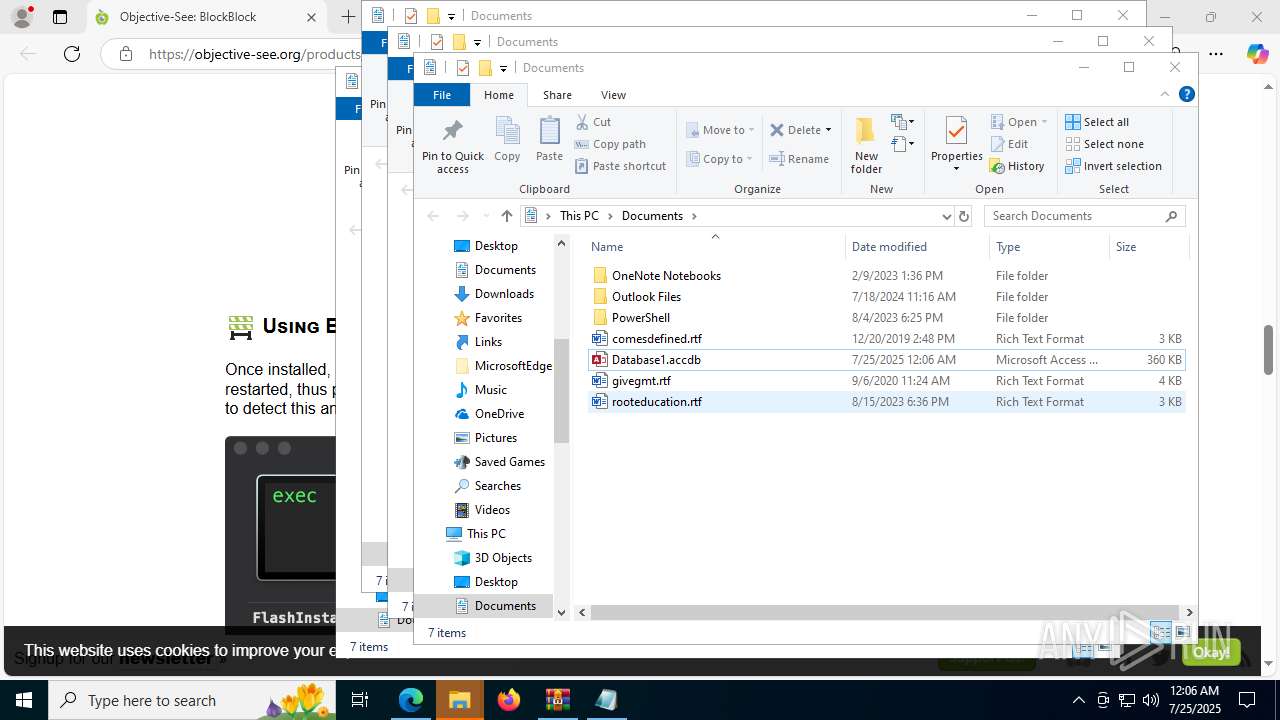This screenshot has height=720, width=1280.
Task: Open the History command
Action: (1017, 166)
